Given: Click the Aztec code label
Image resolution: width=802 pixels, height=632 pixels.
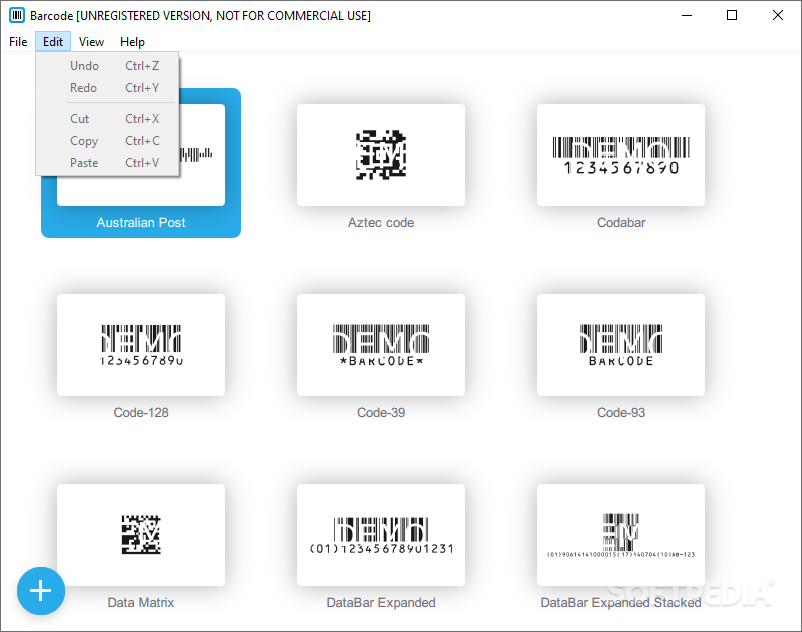Looking at the screenshot, I should point(381,222).
